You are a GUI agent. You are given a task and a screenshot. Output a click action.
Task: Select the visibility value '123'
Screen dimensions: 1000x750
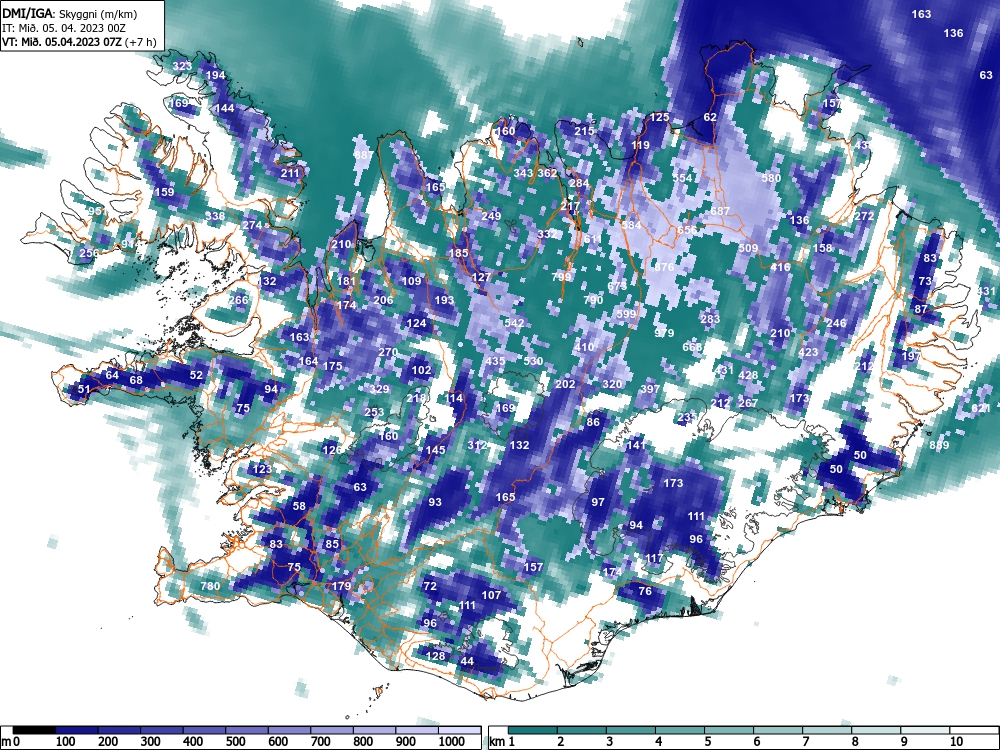(262, 469)
